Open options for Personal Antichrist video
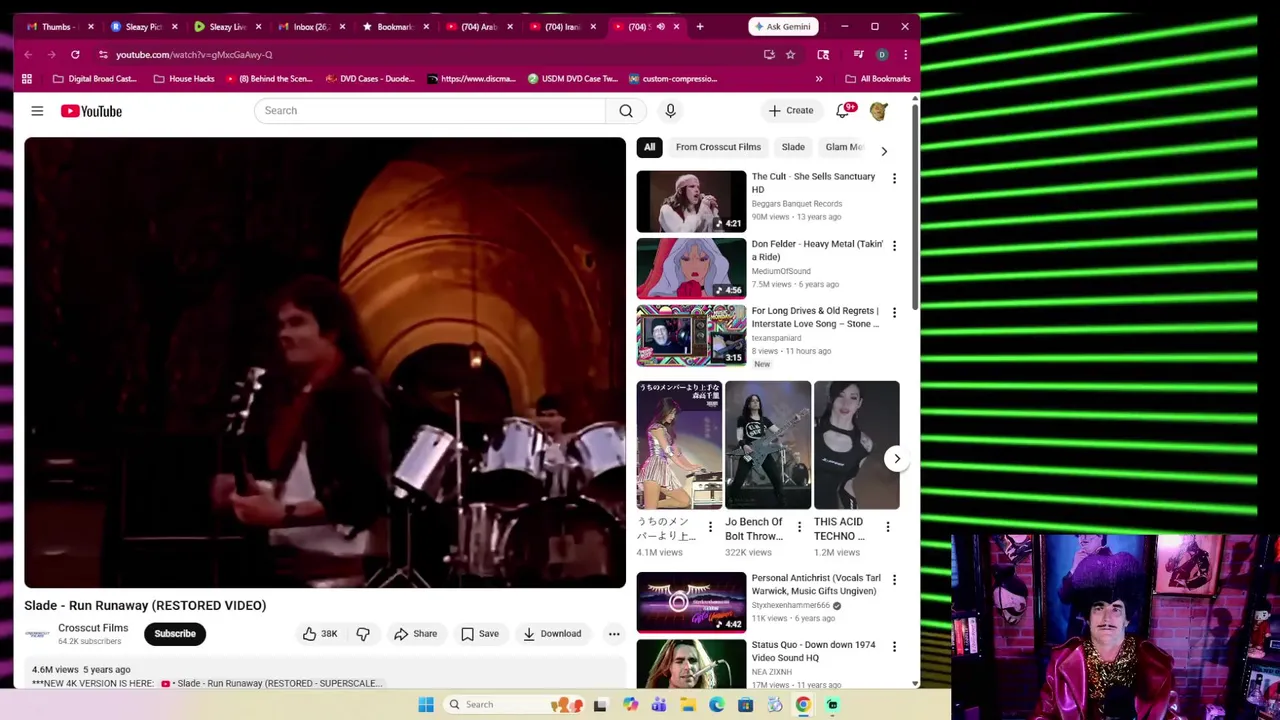 (894, 579)
